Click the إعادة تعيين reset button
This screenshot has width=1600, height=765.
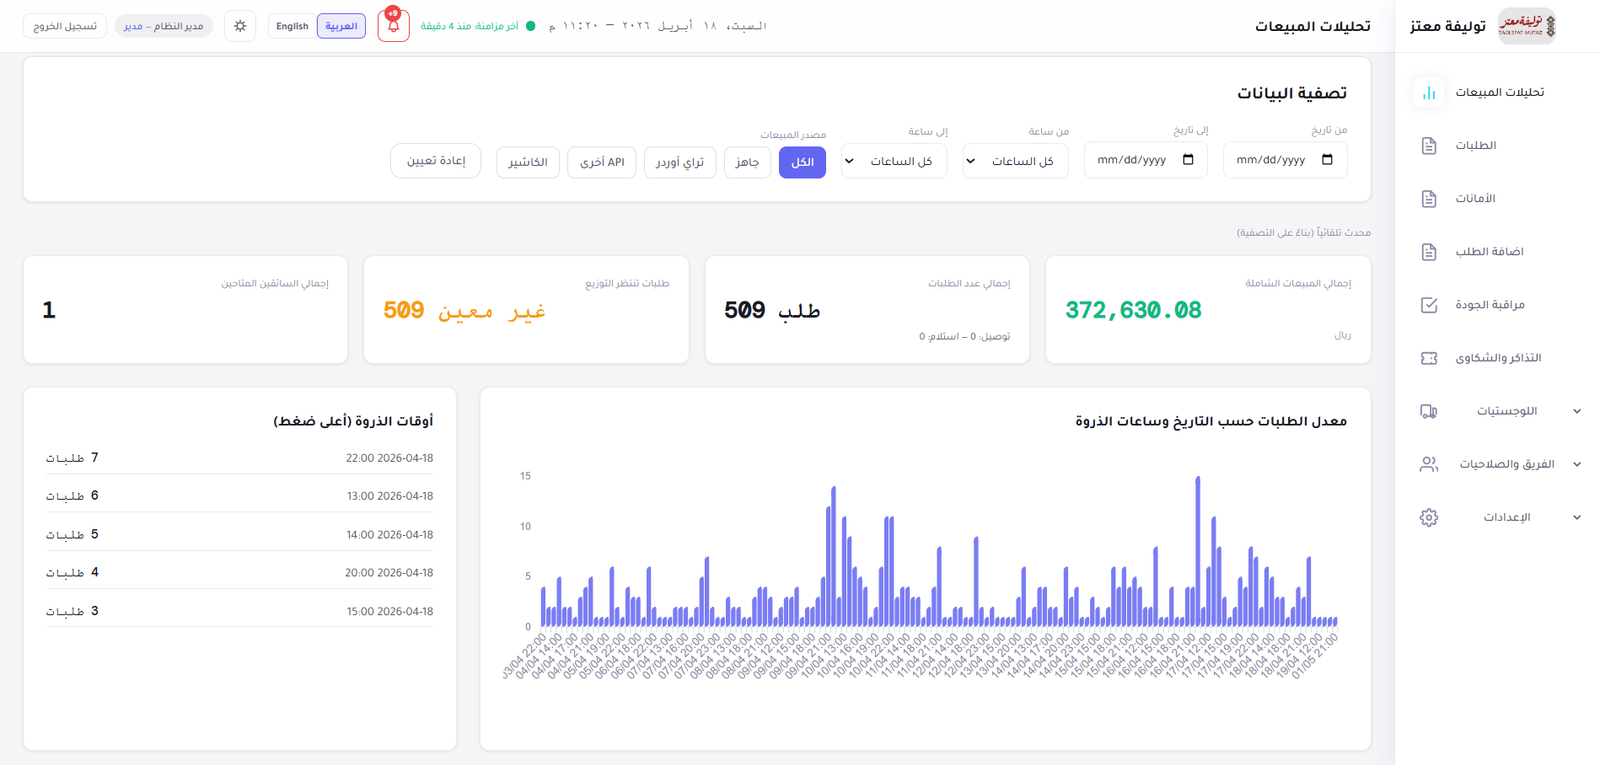[436, 161]
